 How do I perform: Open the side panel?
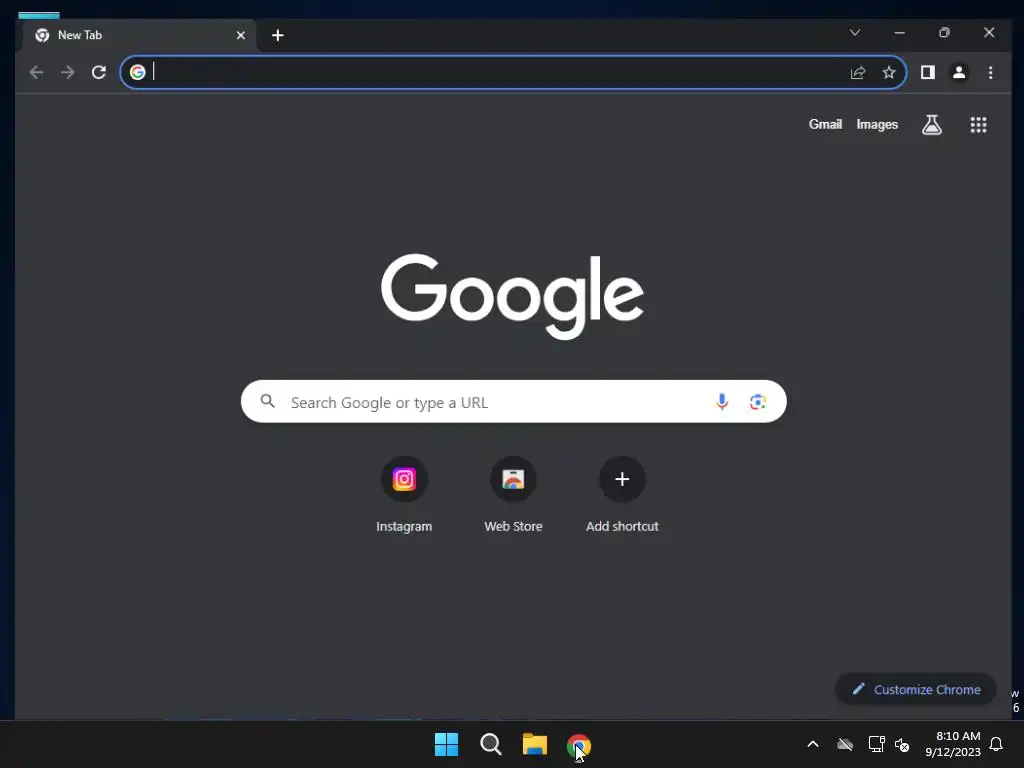click(x=927, y=72)
